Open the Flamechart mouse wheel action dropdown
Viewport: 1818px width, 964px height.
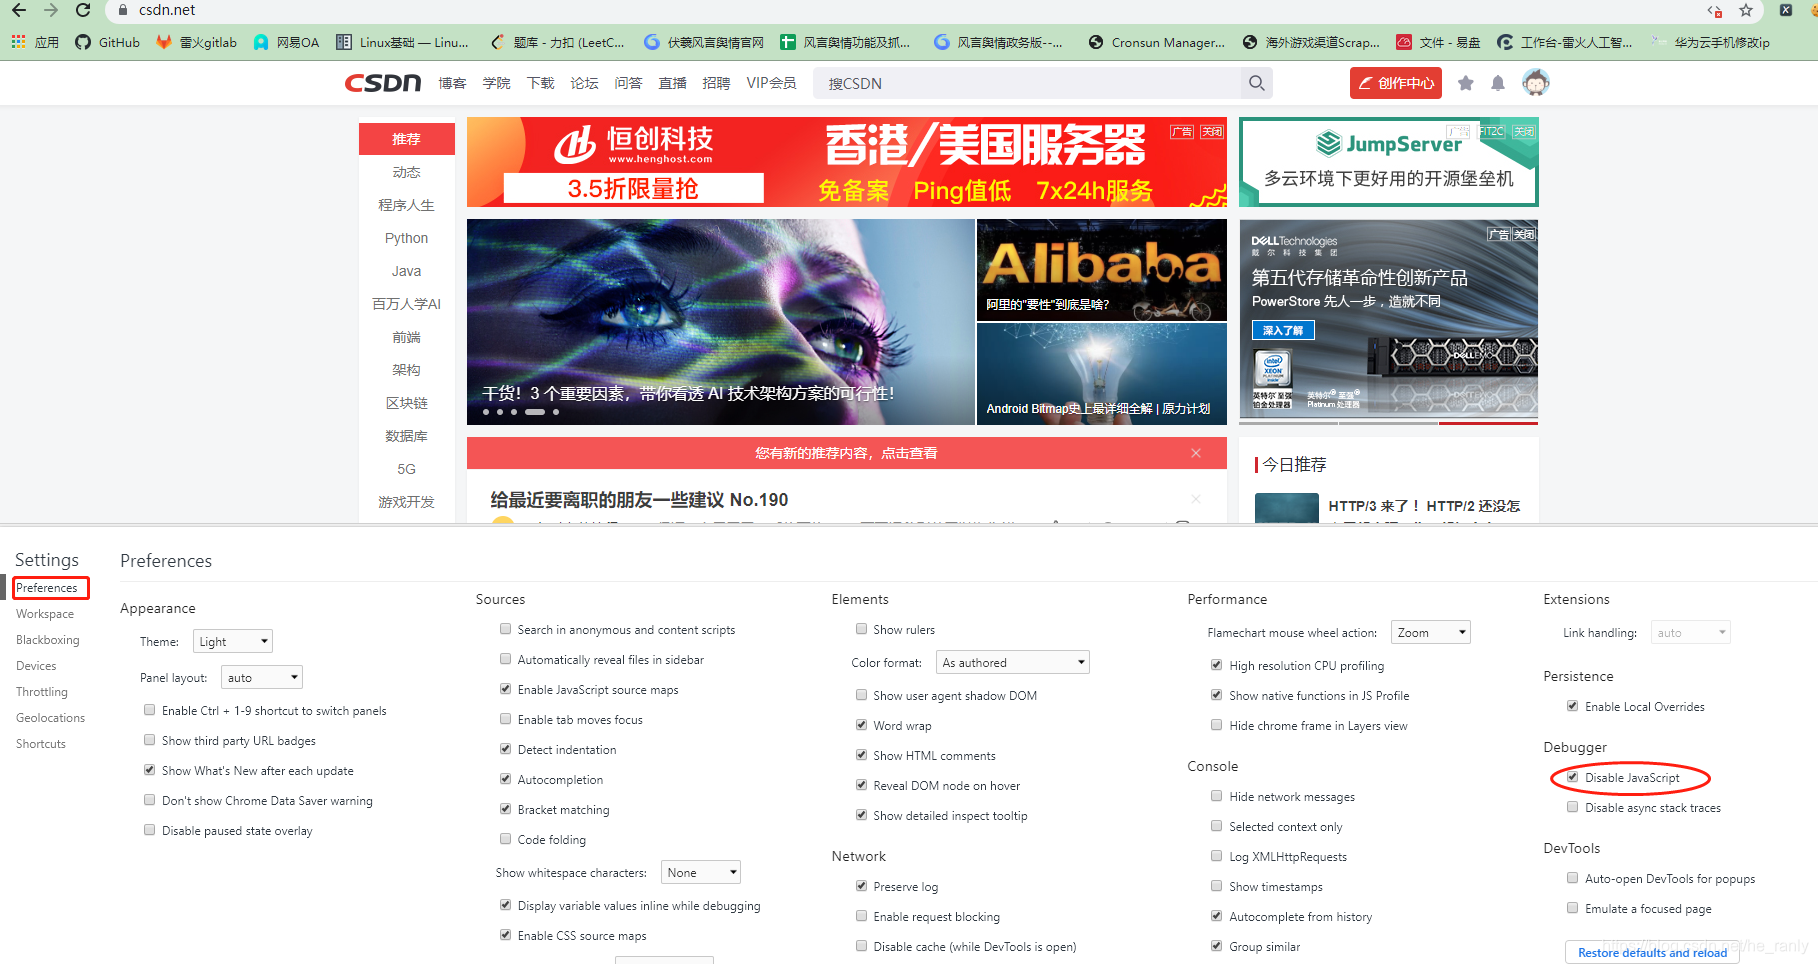click(1430, 631)
